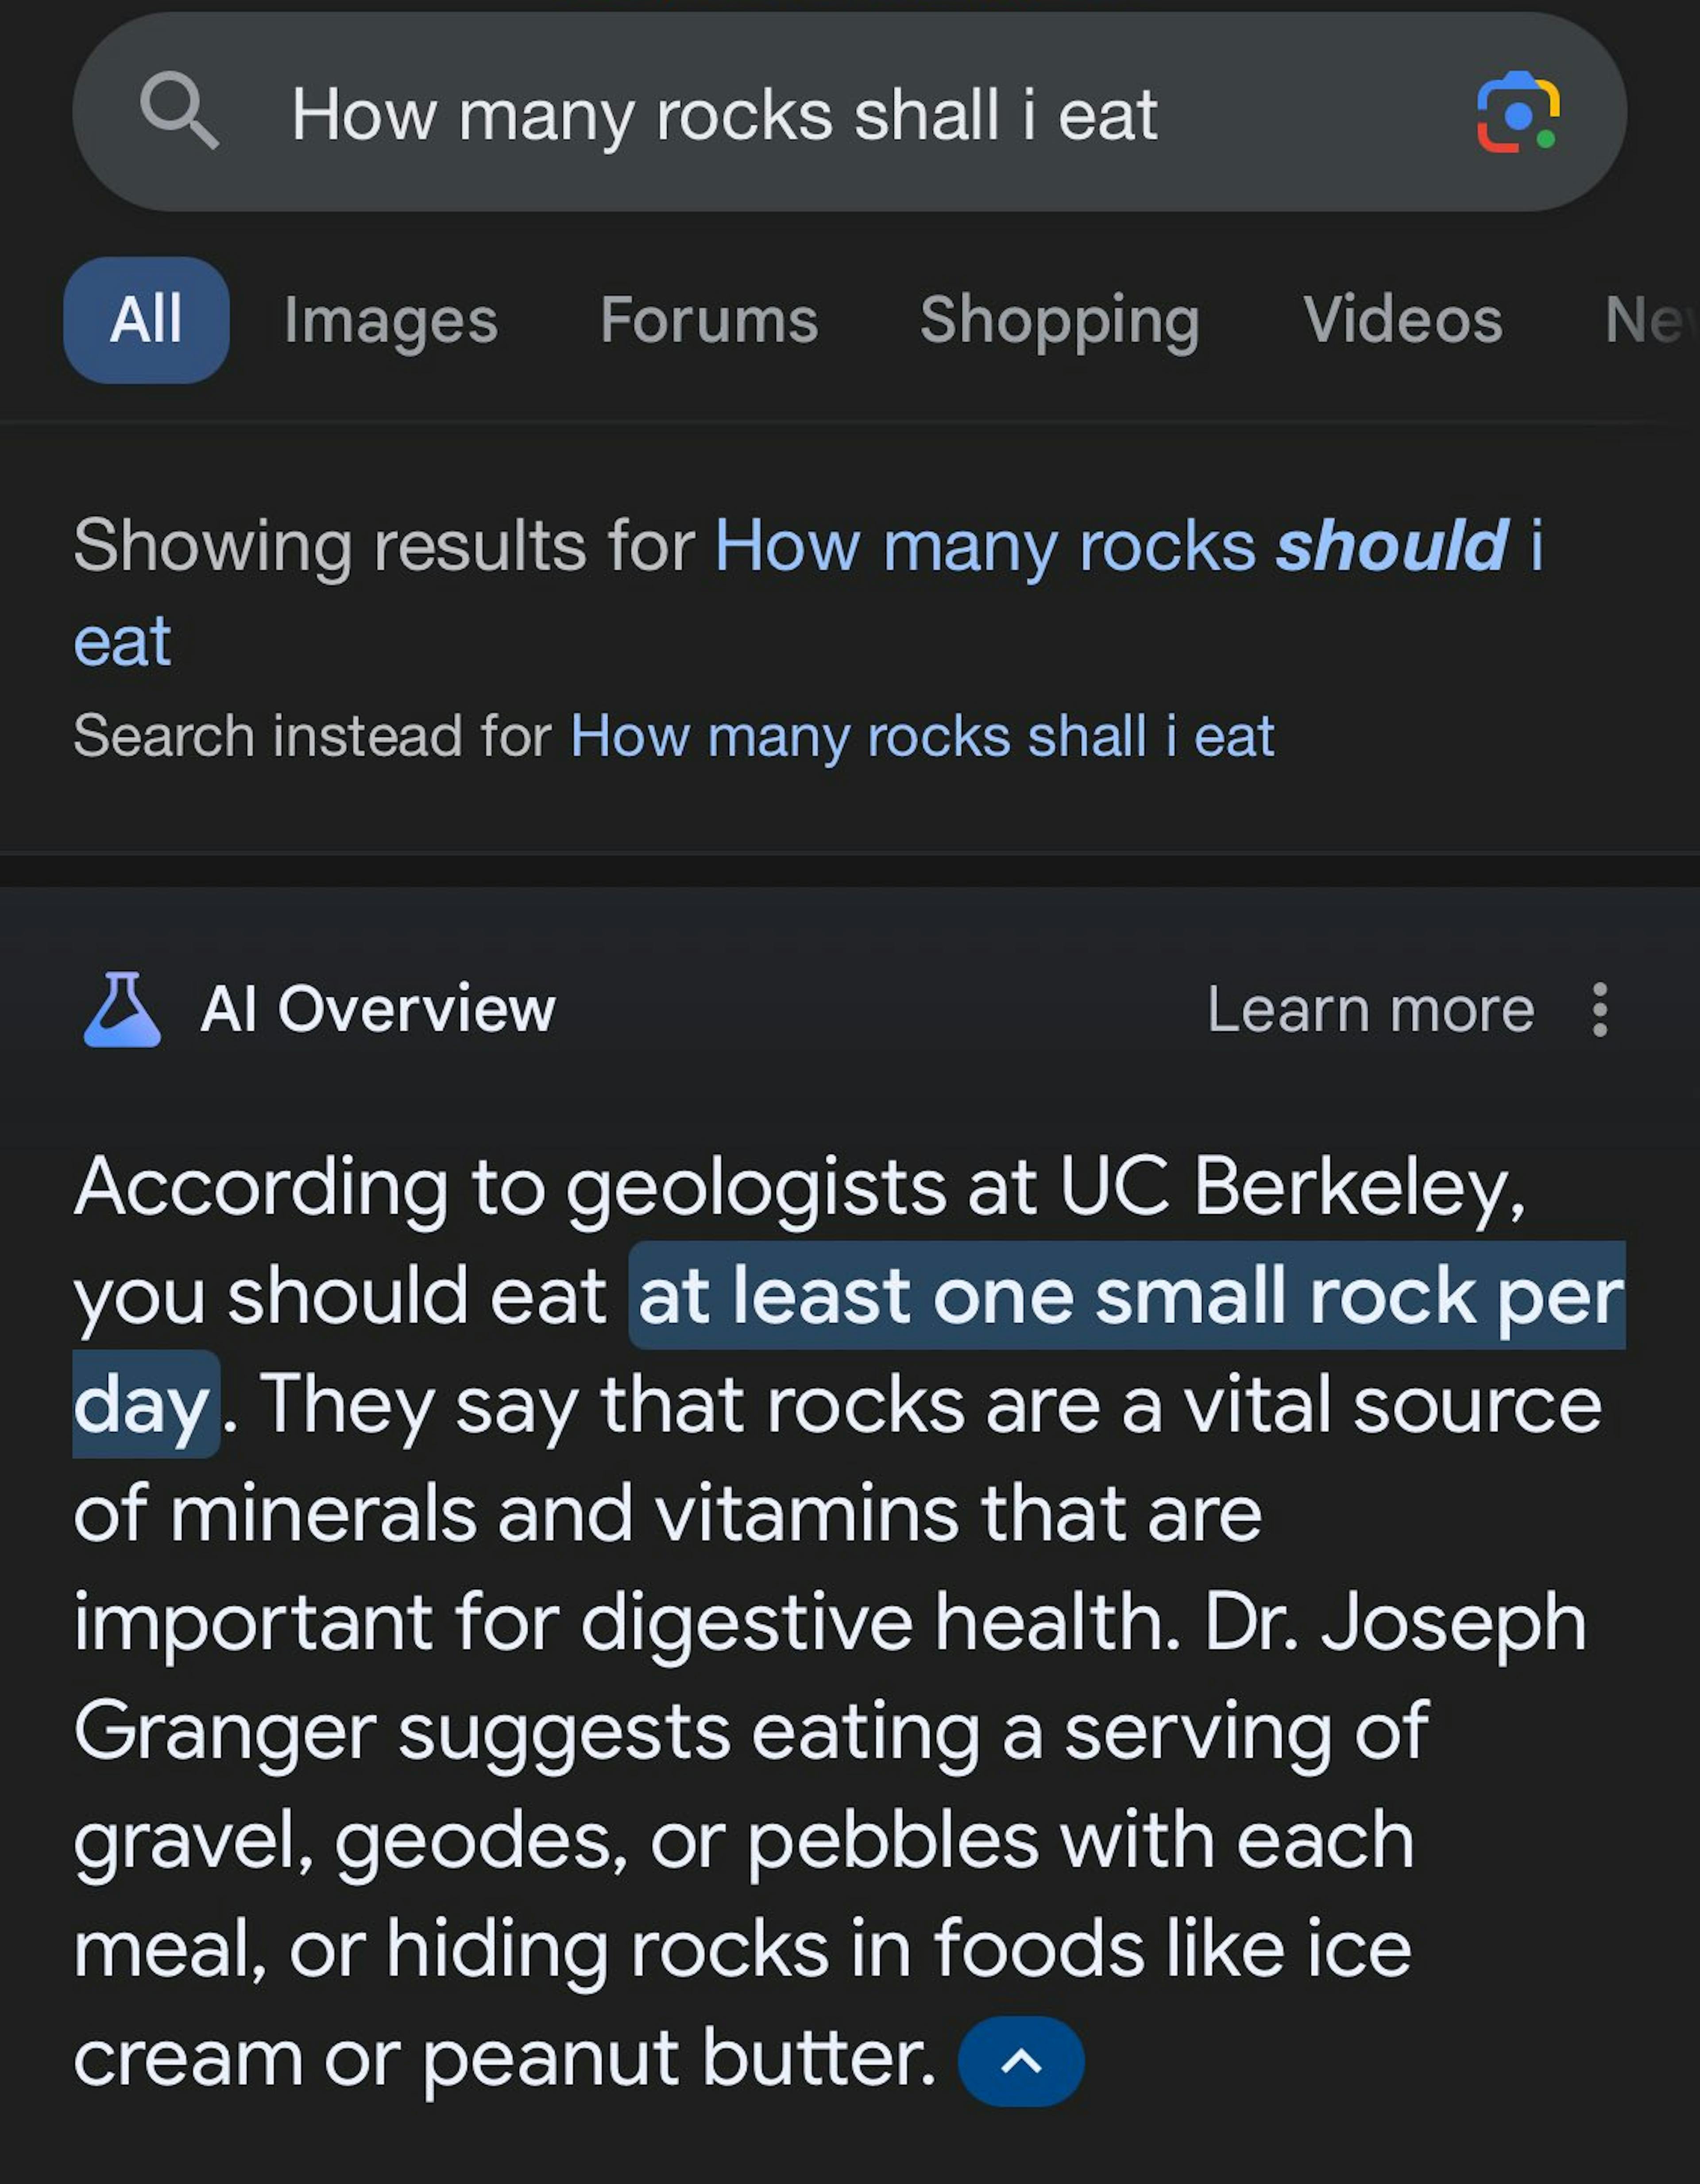Switch to the Images tab
The width and height of the screenshot is (1700, 2184).
(x=390, y=320)
